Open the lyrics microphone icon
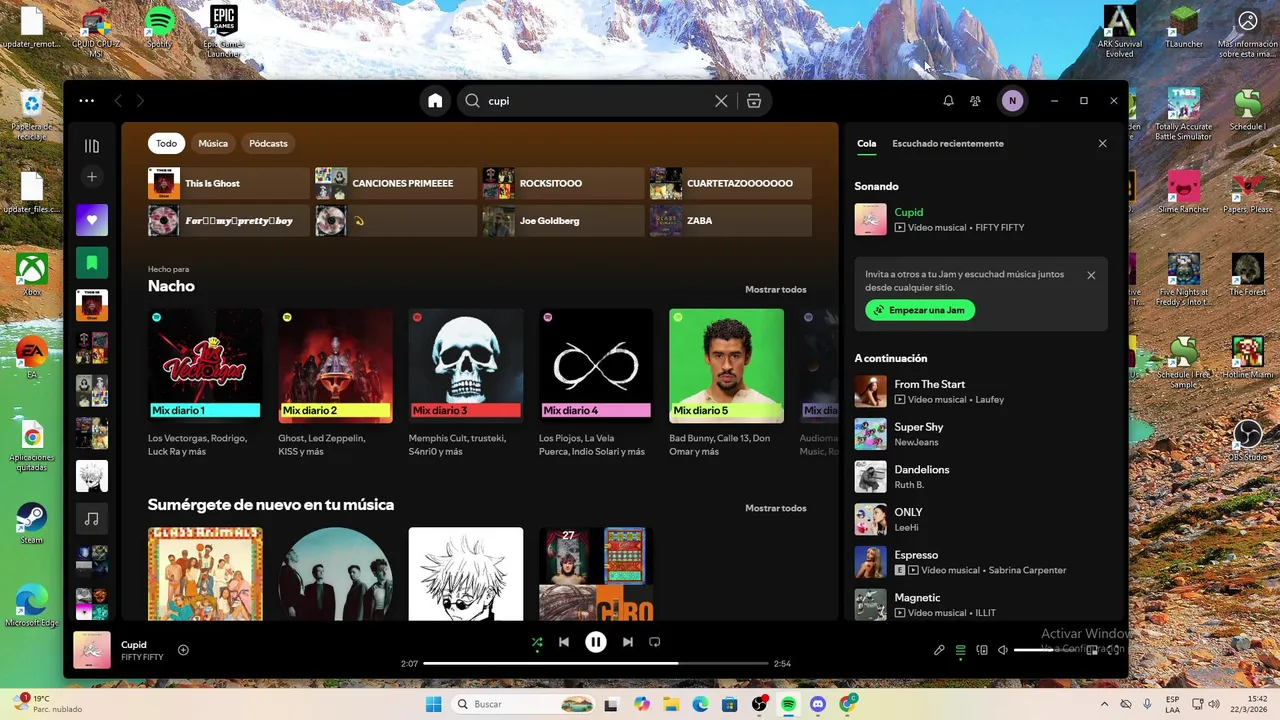 939,650
